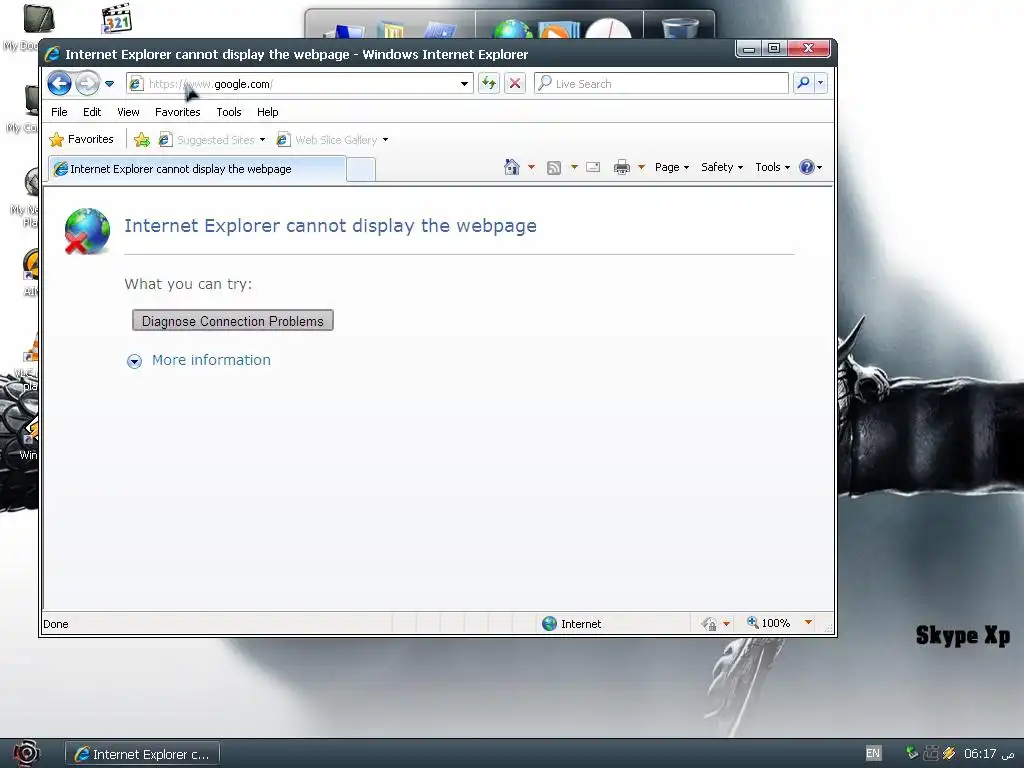Open Favorites center with star button
The image size is (1024, 768).
[82, 139]
